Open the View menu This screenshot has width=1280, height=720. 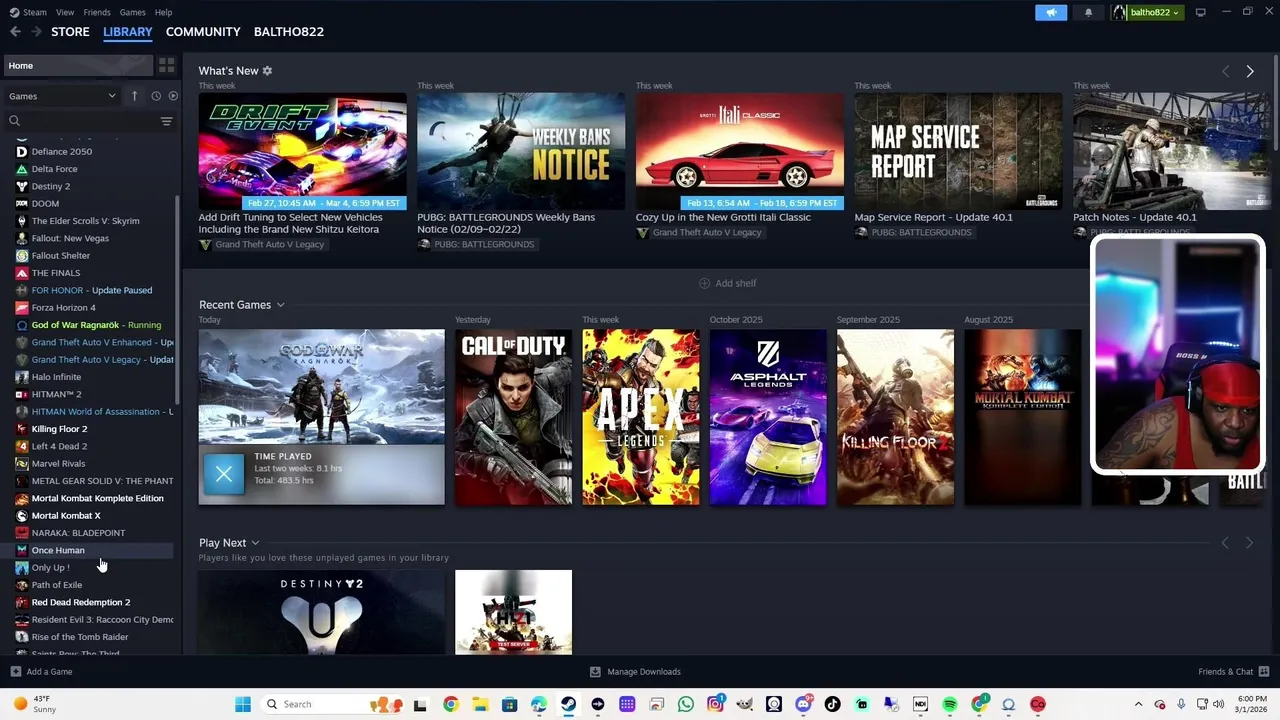point(65,12)
